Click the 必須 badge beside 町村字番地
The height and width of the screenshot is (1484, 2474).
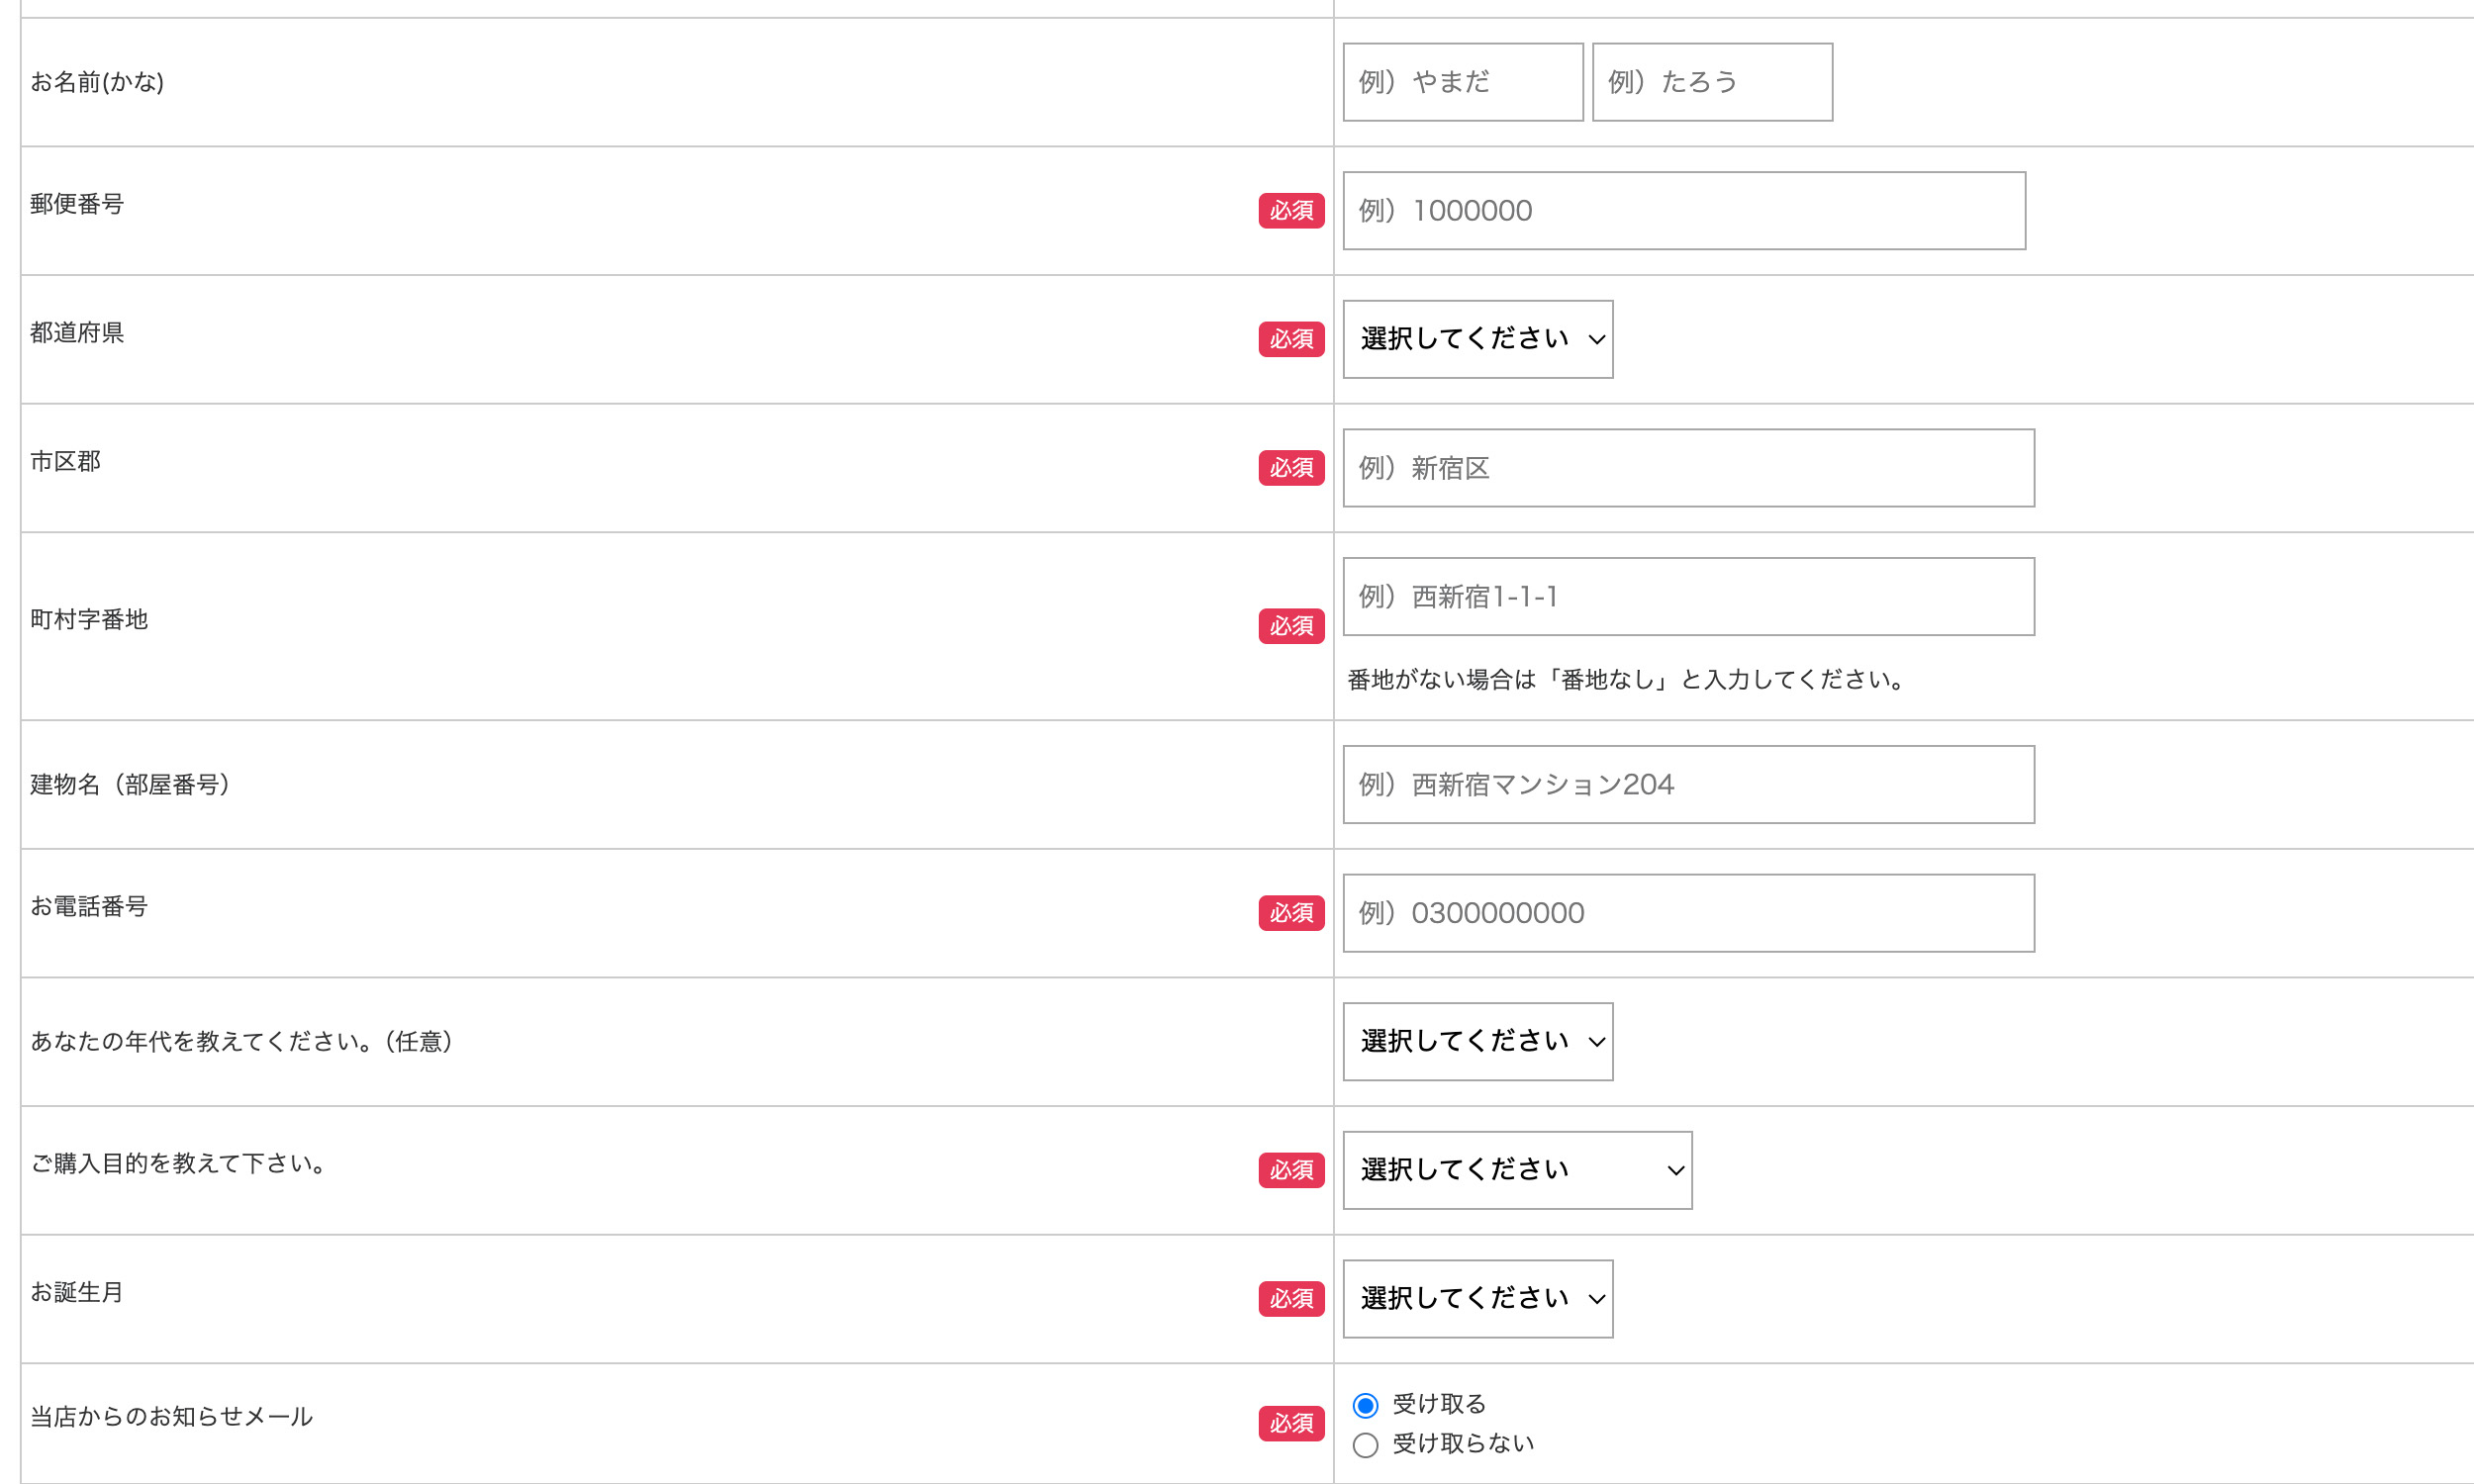tap(1290, 626)
